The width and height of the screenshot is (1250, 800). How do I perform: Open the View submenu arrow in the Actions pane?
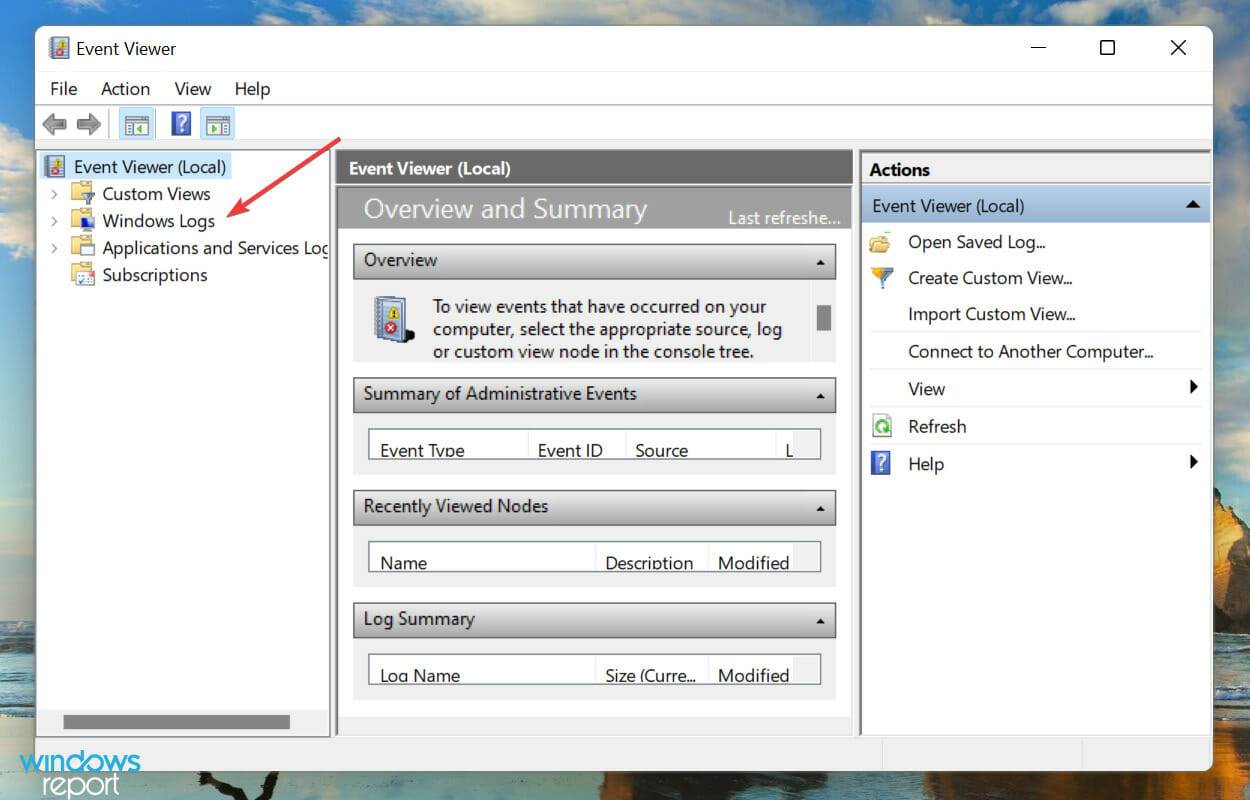[x=1192, y=388]
